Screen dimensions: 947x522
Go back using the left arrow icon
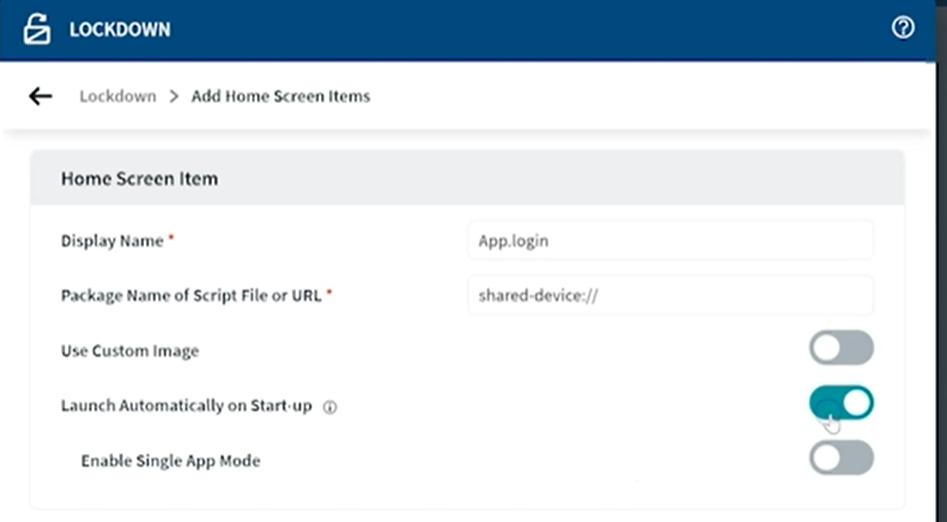pyautogui.click(x=40, y=96)
